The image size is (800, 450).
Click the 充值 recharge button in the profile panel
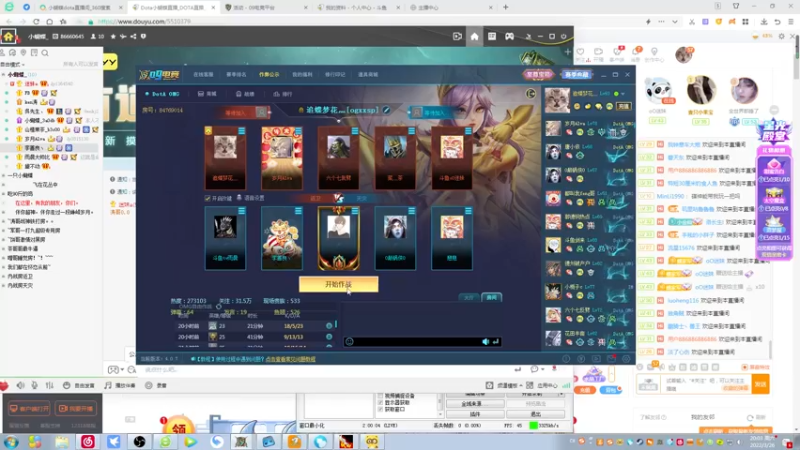pyautogui.click(x=624, y=106)
